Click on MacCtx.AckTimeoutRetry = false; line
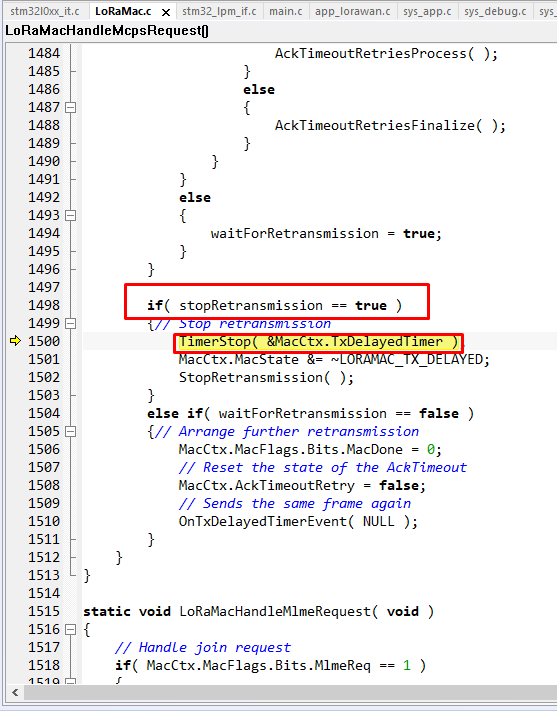 [x=302, y=485]
